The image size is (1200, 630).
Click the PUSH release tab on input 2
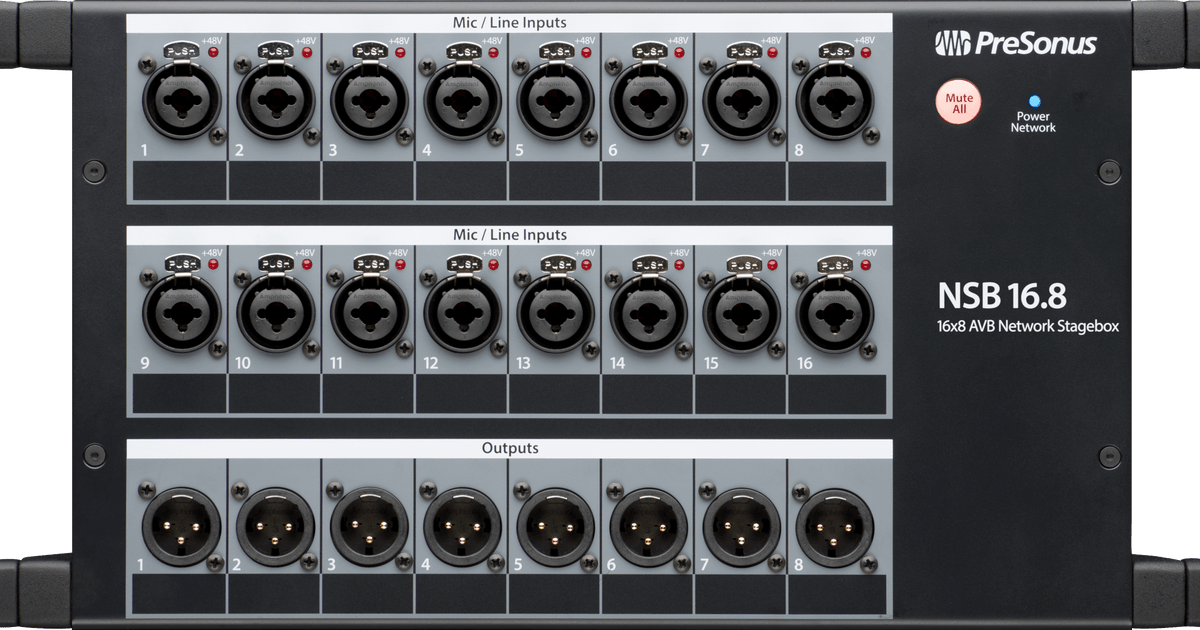(274, 51)
